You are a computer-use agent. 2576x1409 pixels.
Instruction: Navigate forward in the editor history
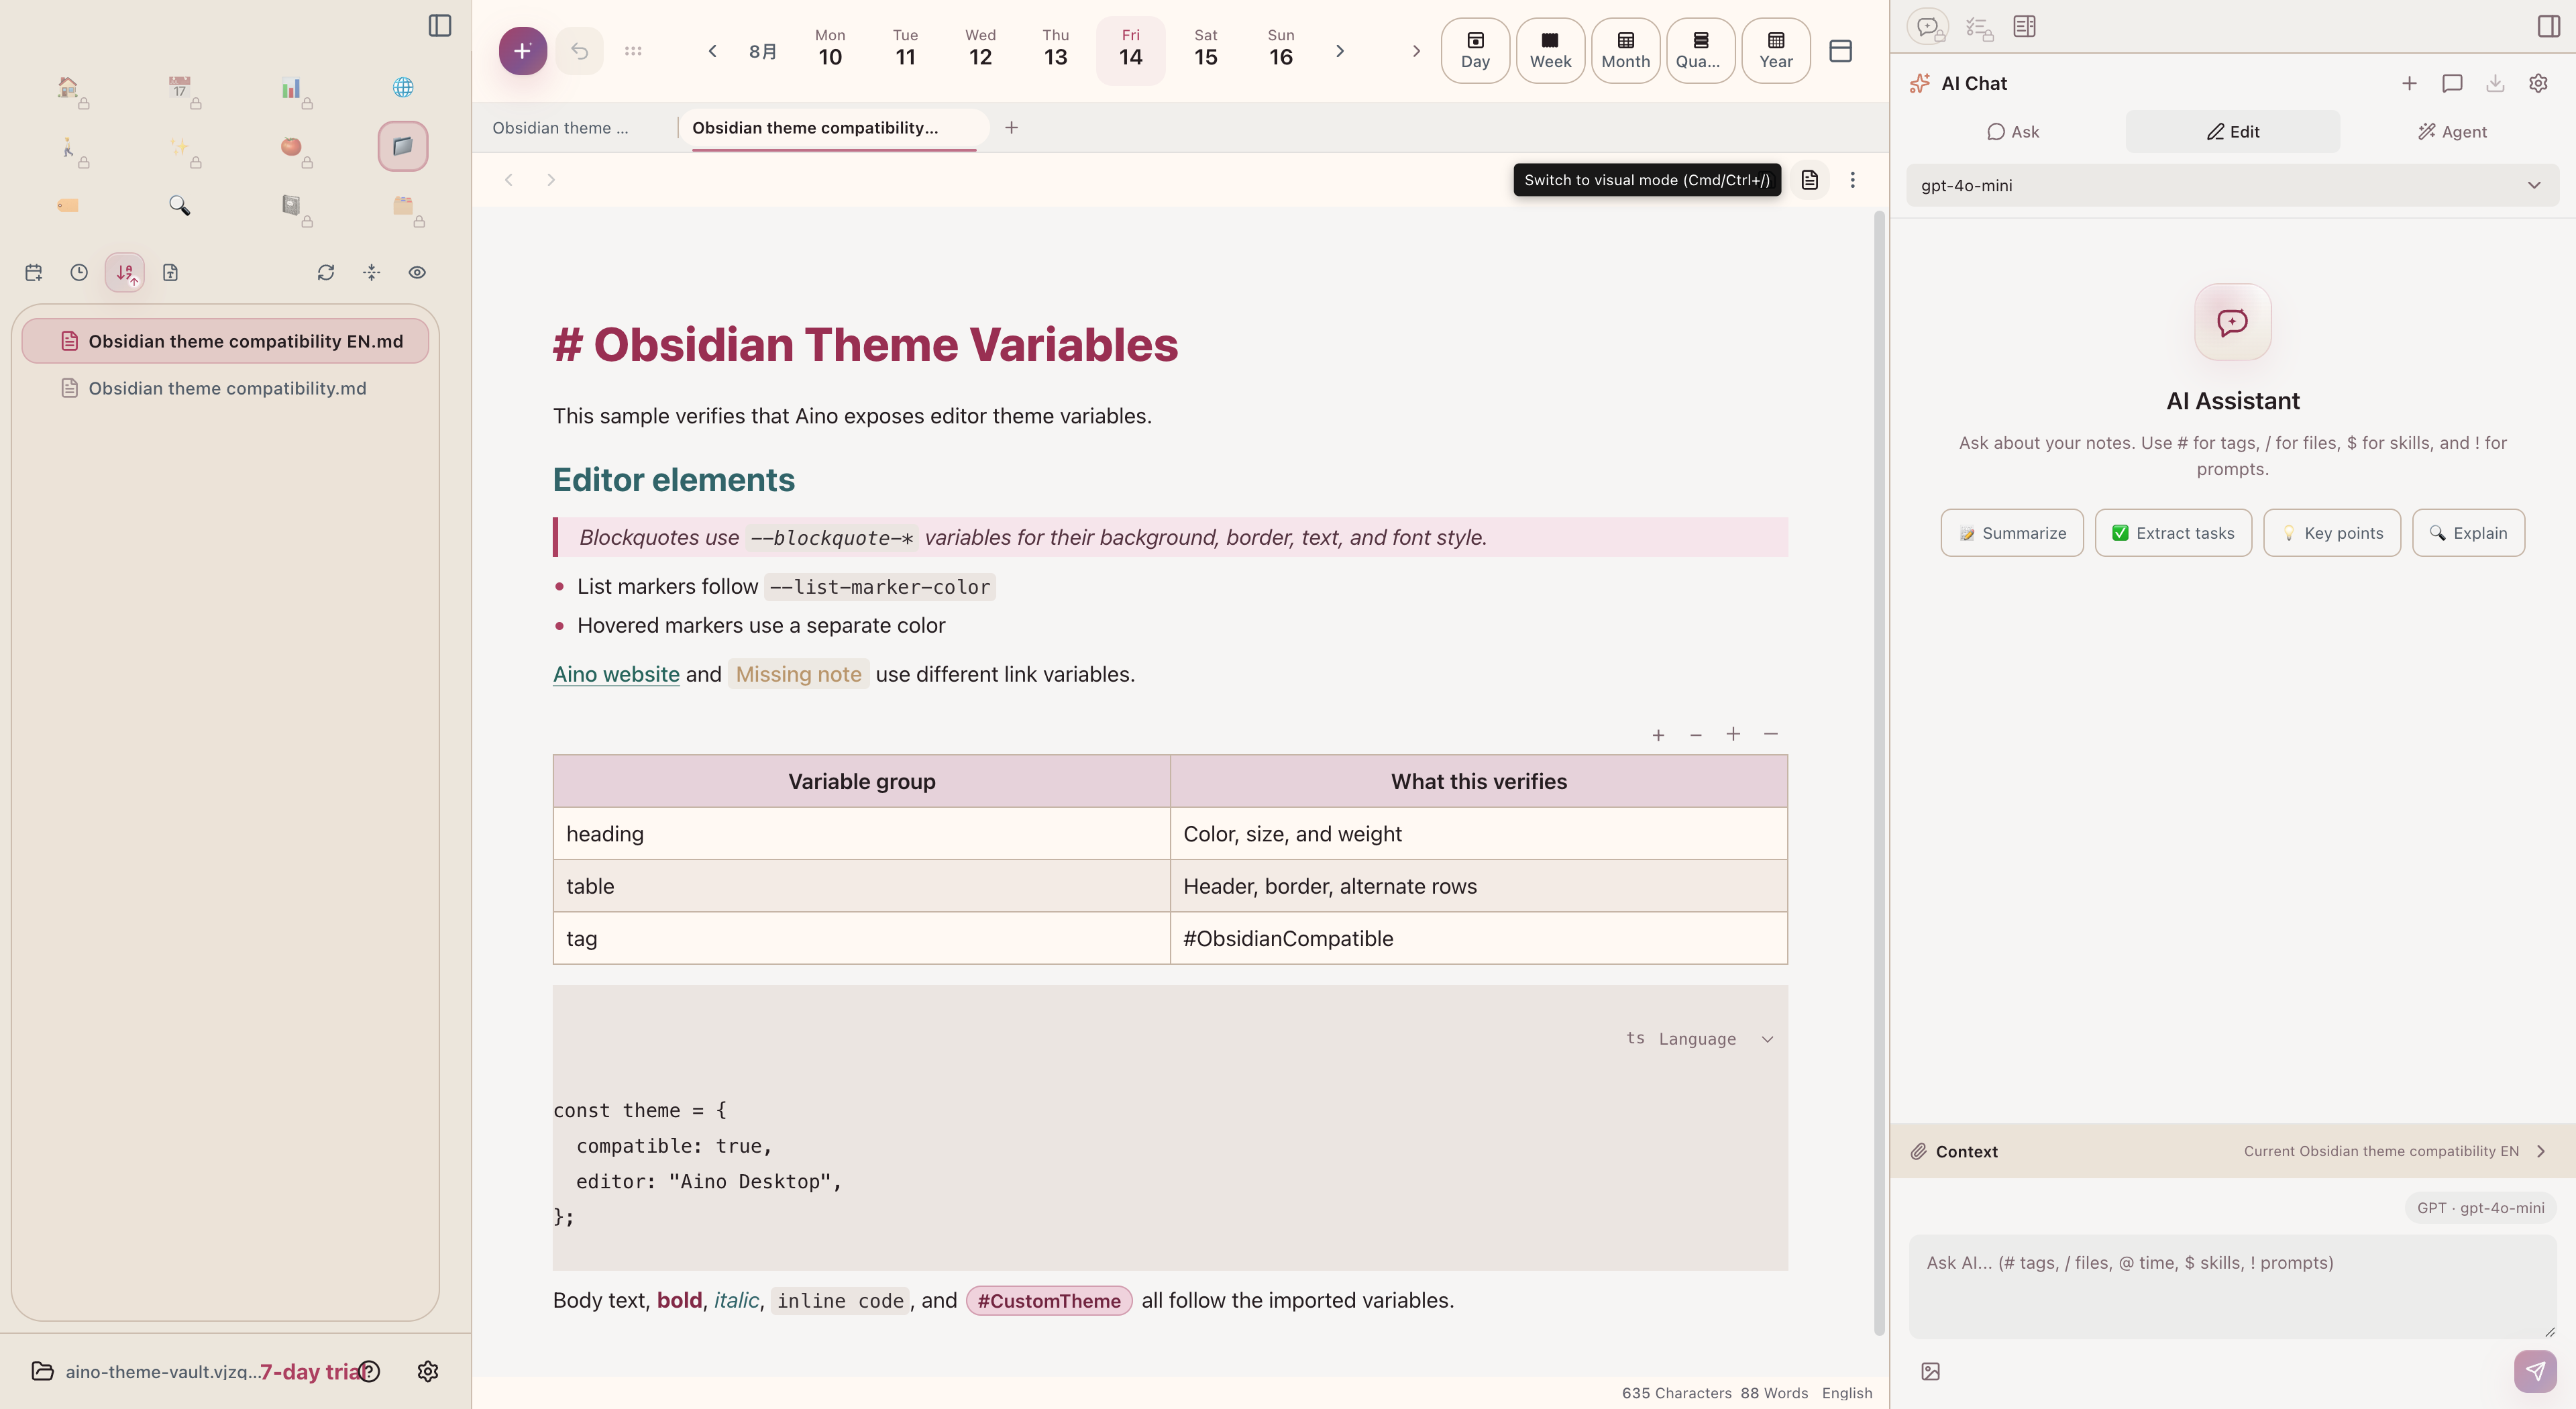pyautogui.click(x=551, y=180)
